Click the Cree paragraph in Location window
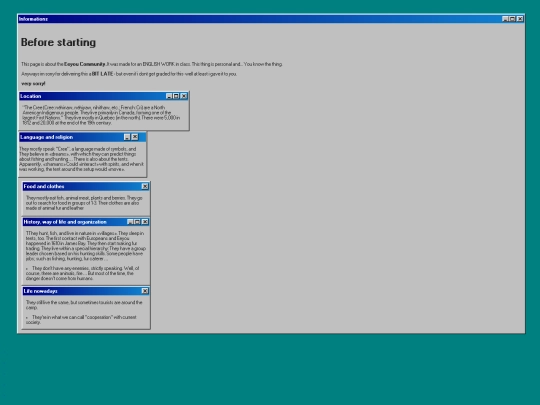The height and width of the screenshot is (405, 540). tap(101, 115)
